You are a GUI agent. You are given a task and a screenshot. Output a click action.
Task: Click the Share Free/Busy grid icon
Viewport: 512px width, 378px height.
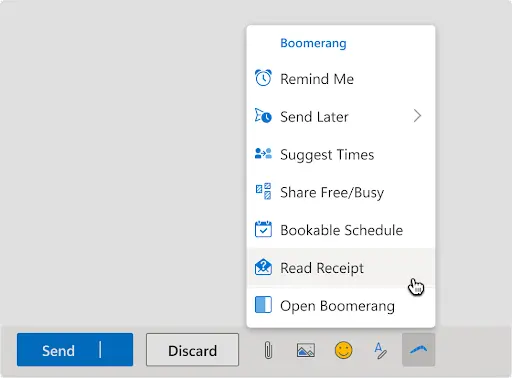263,191
